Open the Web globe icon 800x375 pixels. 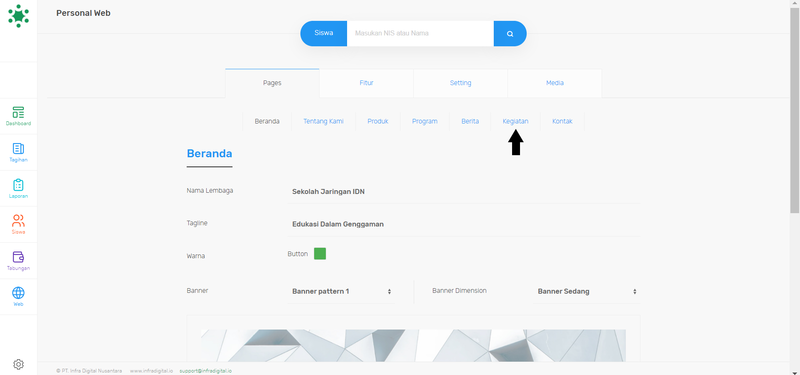tap(18, 296)
